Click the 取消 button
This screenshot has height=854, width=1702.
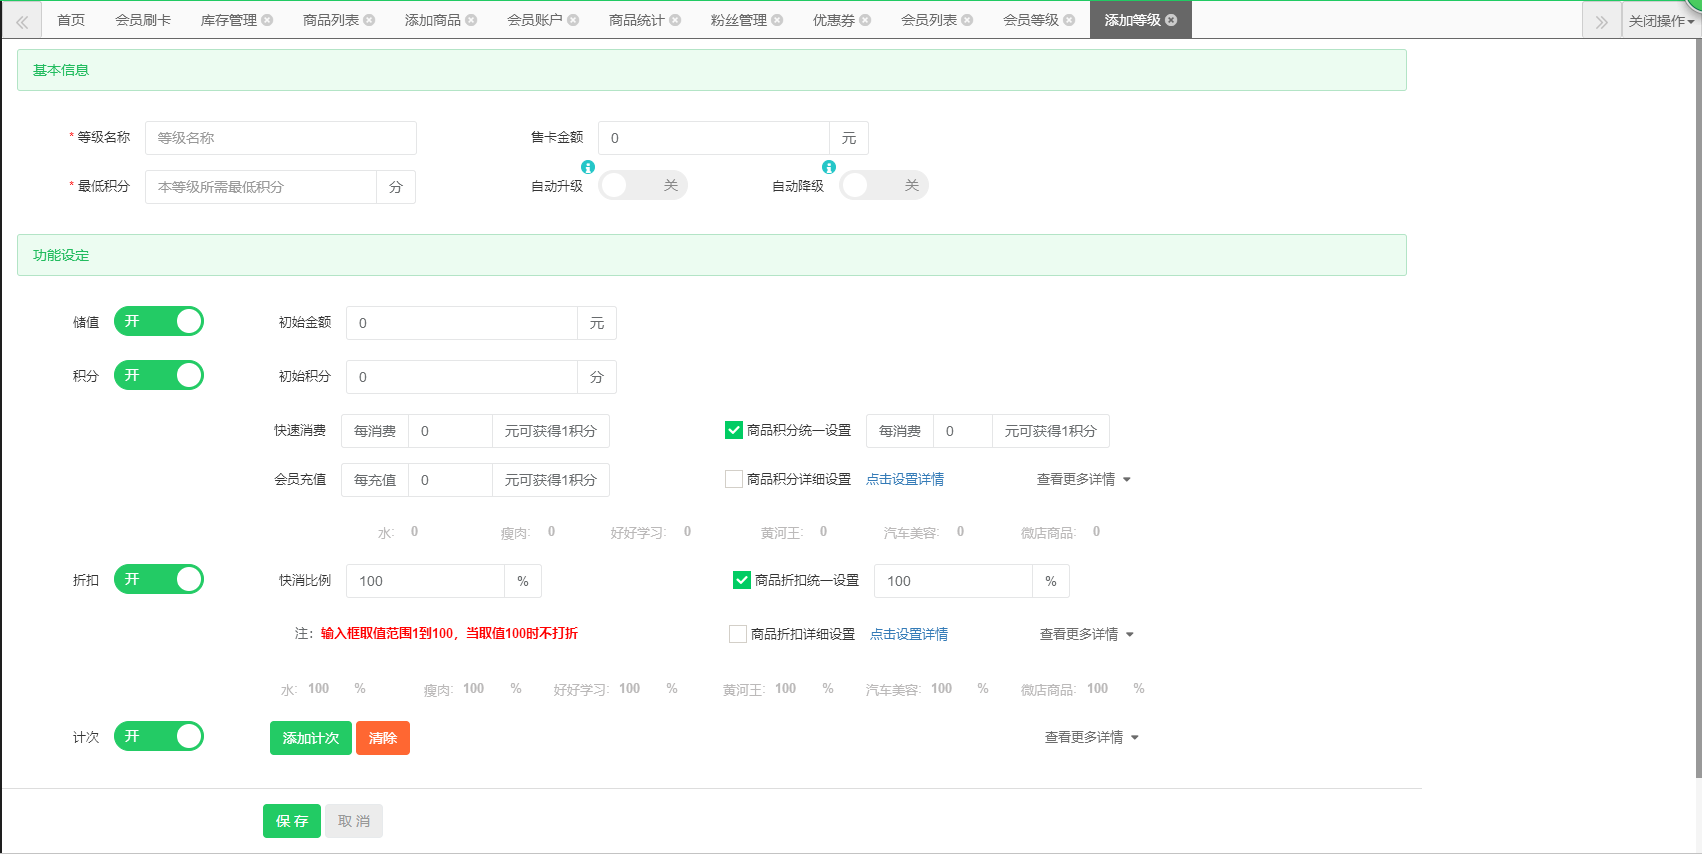click(354, 821)
